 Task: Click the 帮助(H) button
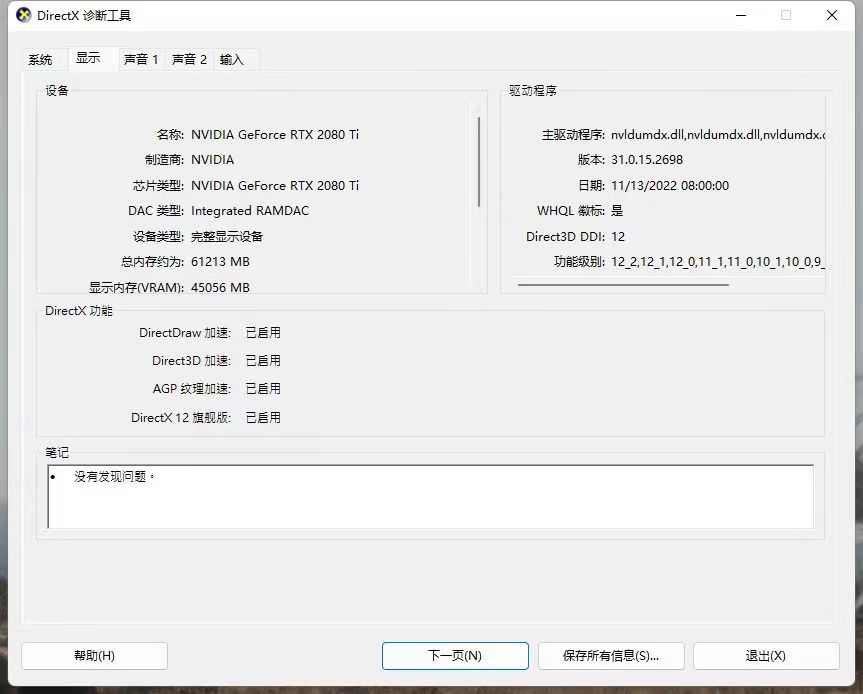[x=94, y=655]
